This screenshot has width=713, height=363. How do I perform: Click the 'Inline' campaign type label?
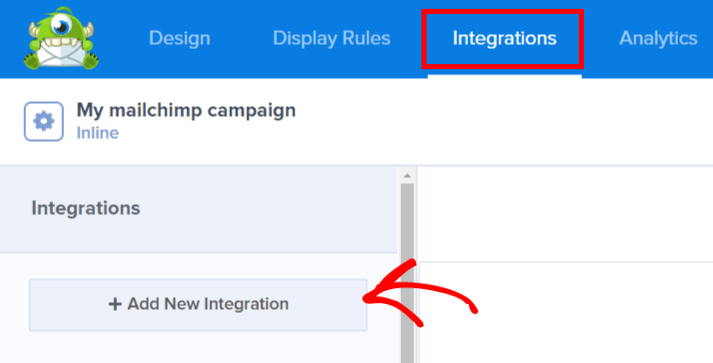98,133
